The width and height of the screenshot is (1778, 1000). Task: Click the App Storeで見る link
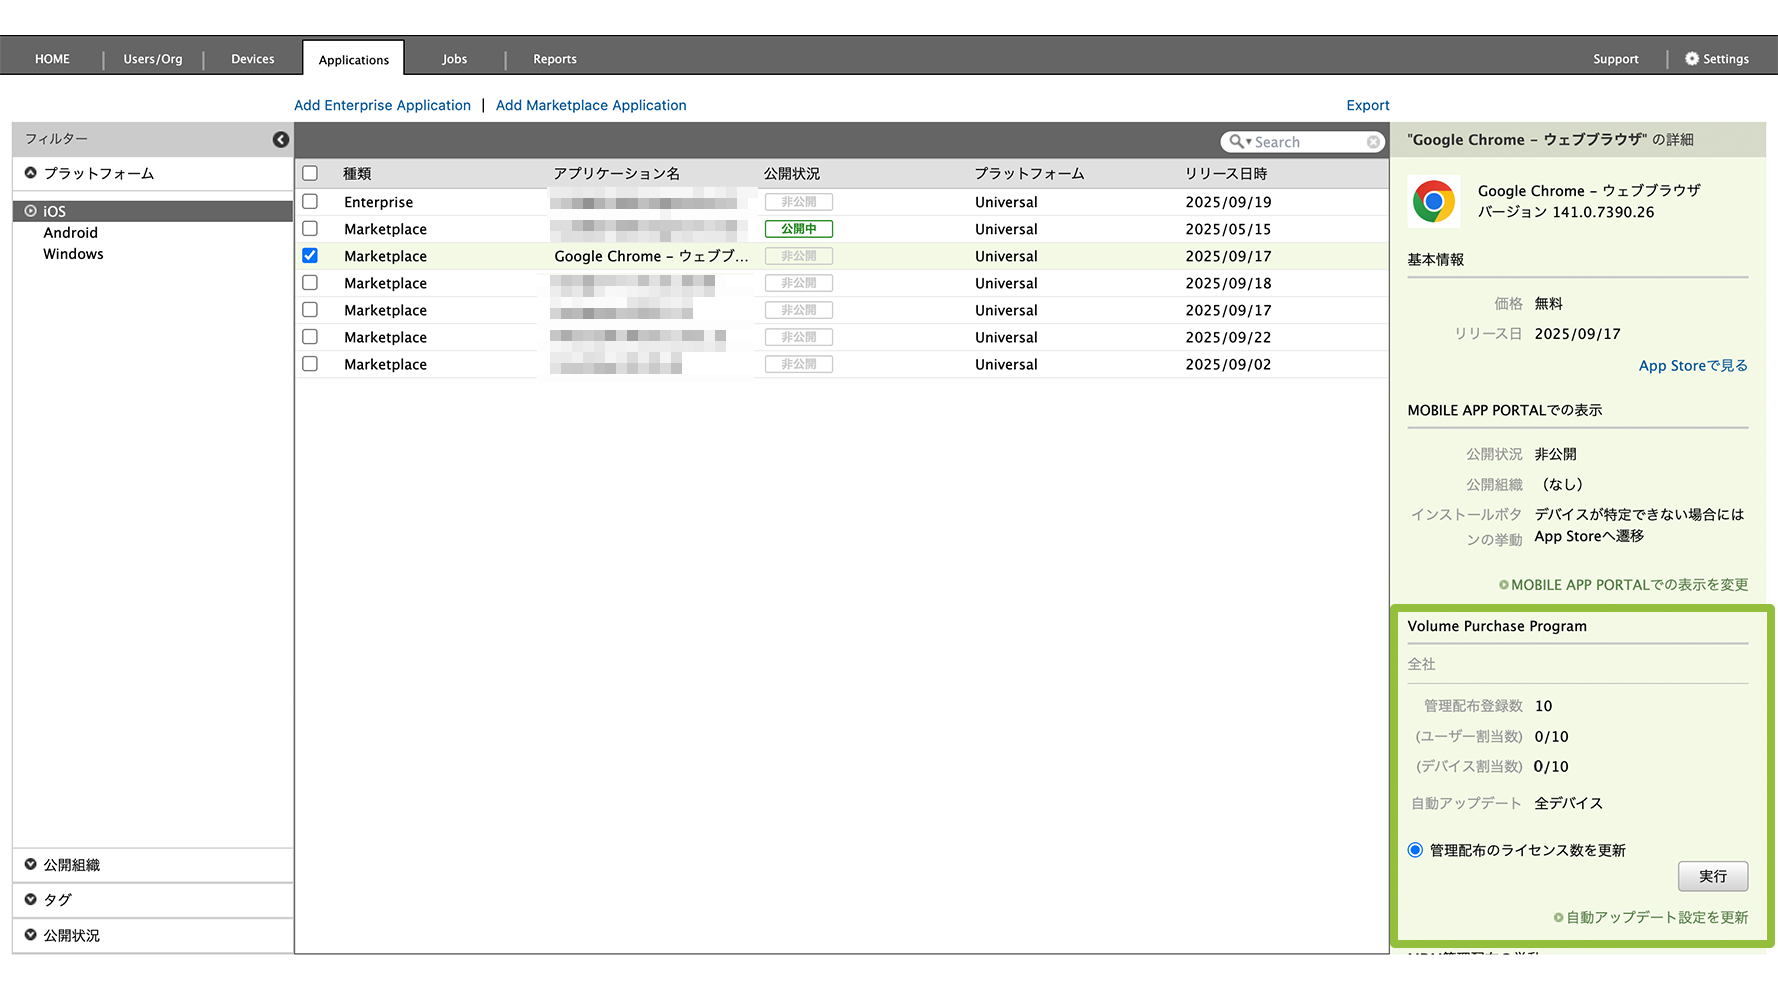(x=1692, y=366)
